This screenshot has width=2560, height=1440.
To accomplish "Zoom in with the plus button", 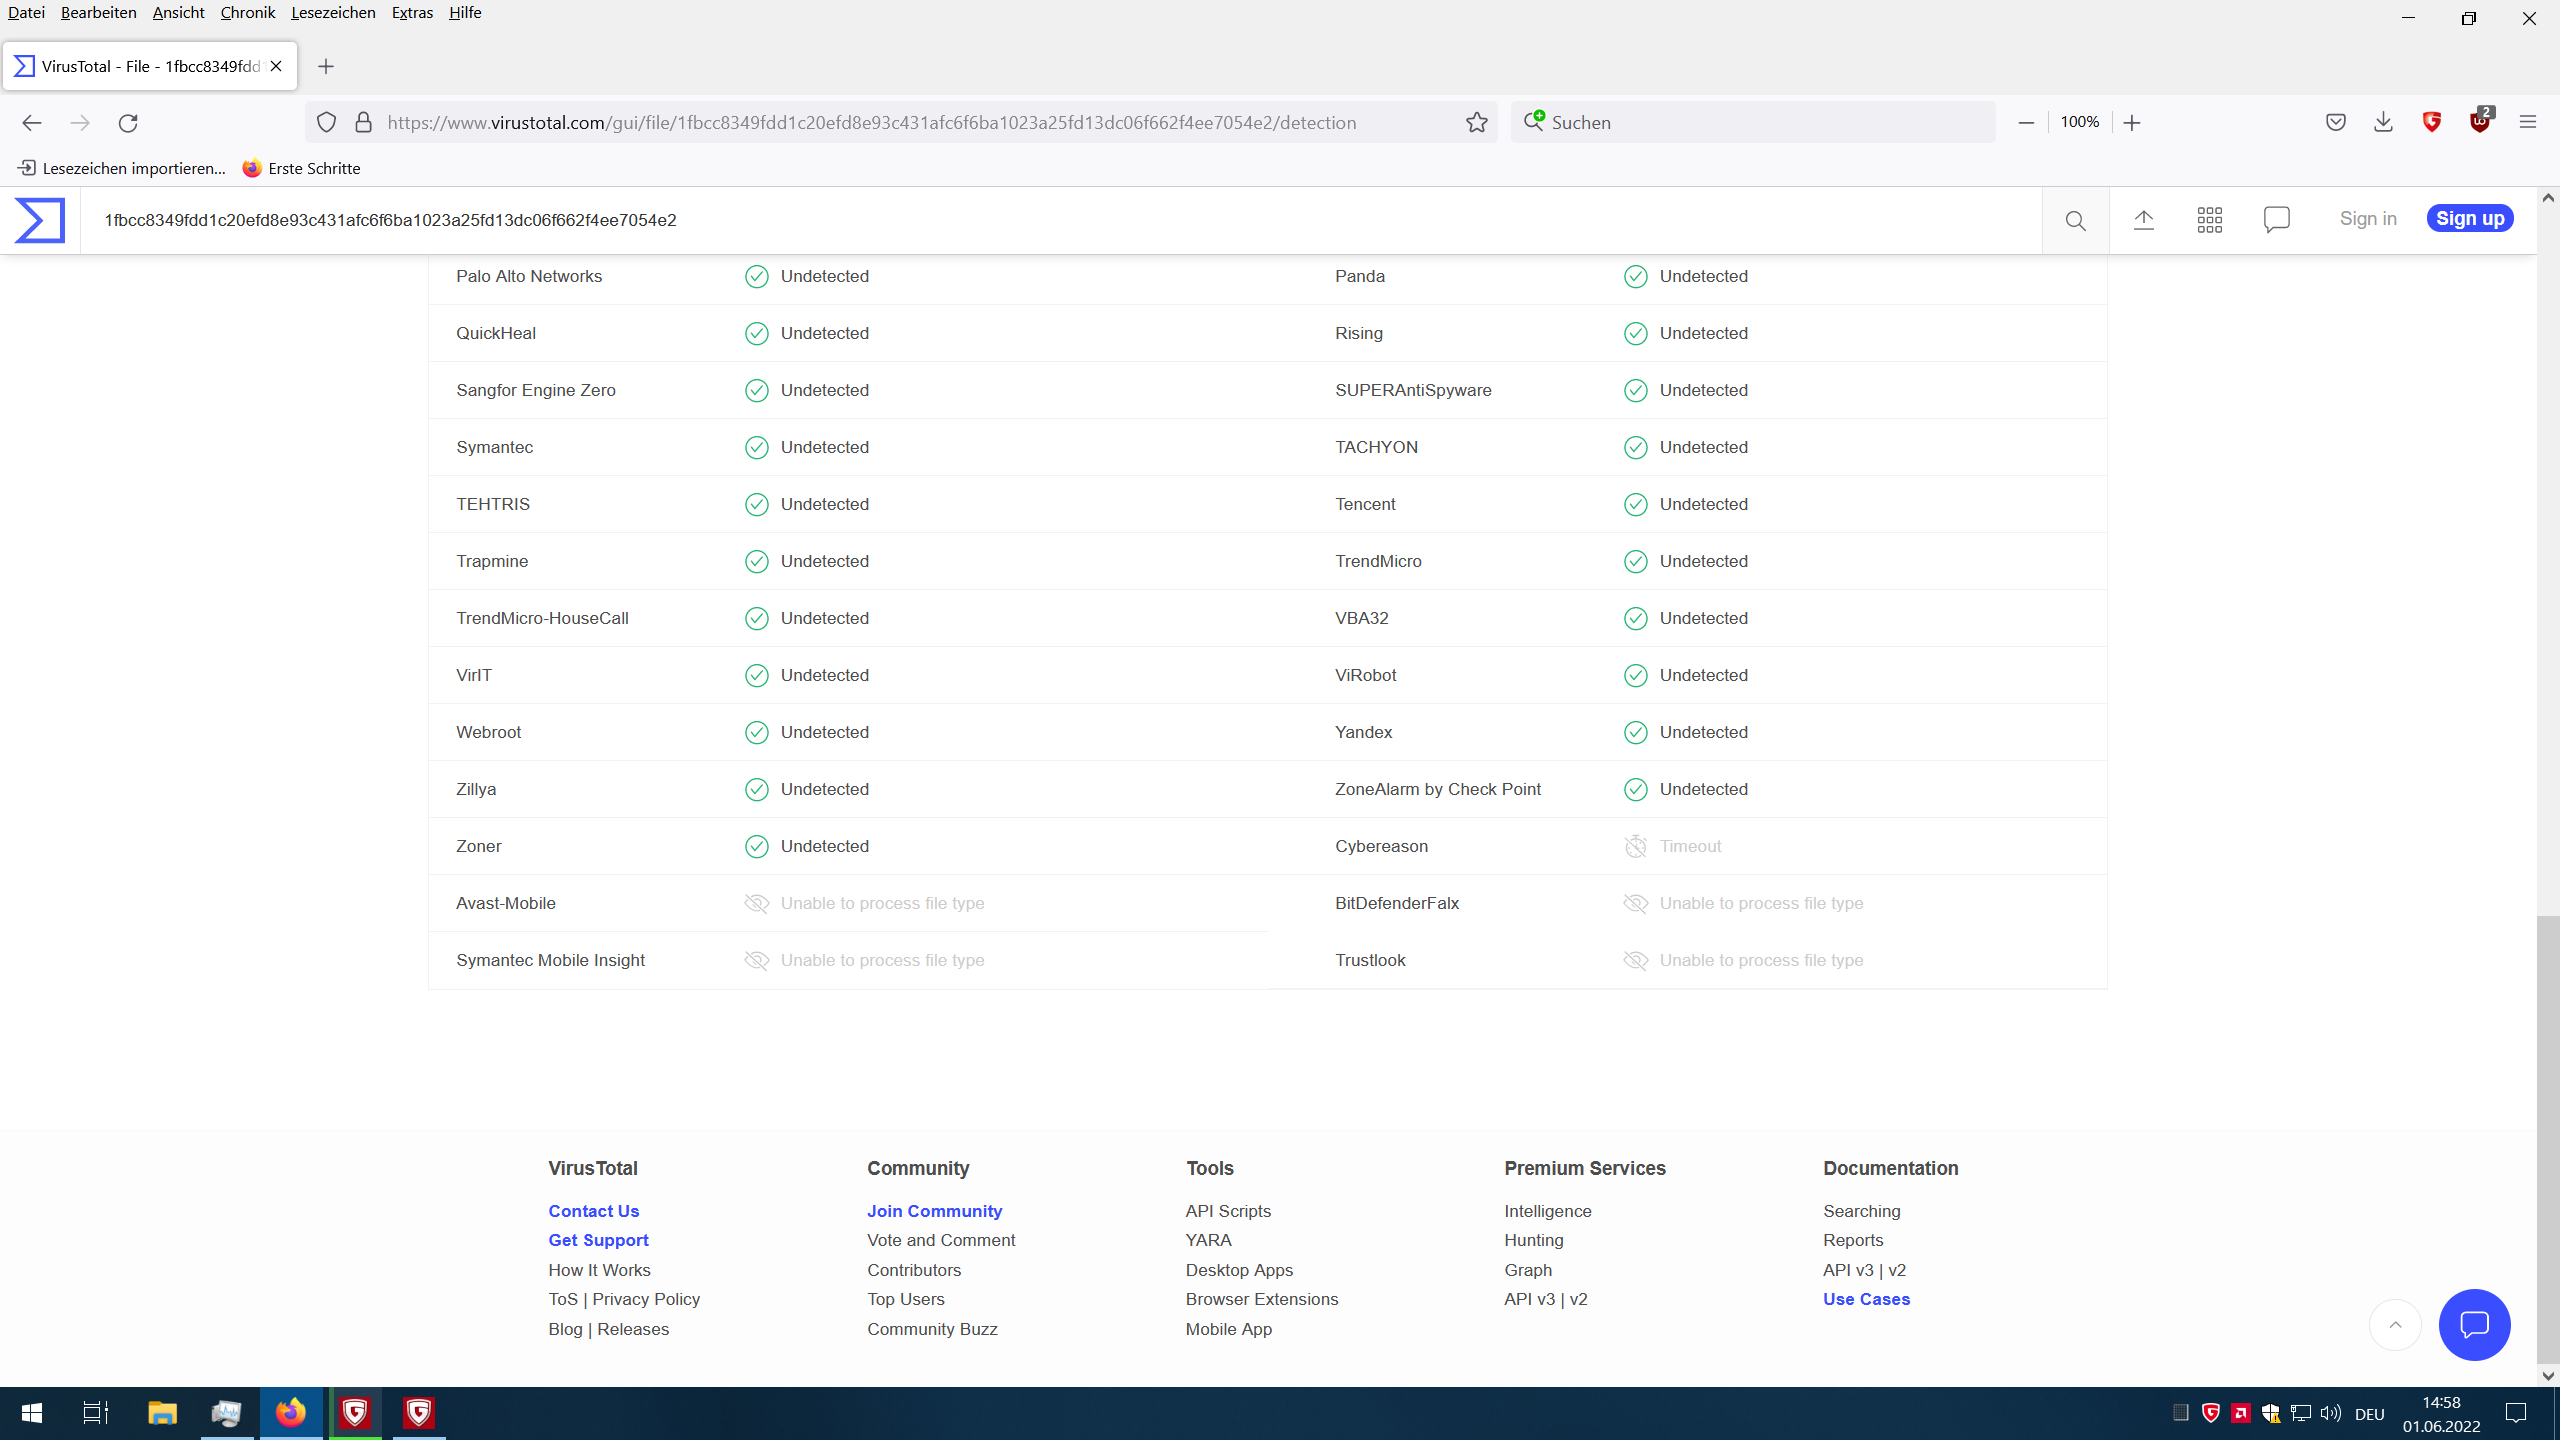I will [x=2132, y=122].
